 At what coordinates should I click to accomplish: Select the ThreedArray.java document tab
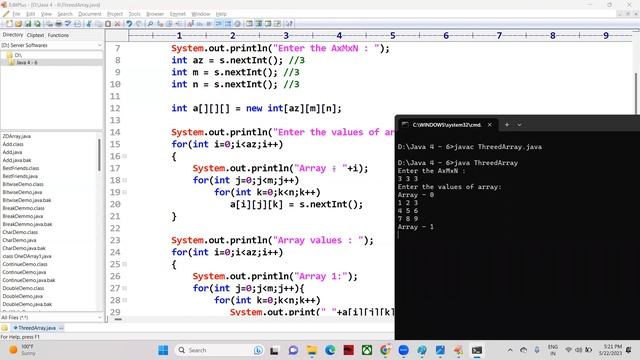pyautogui.click(x=37, y=328)
